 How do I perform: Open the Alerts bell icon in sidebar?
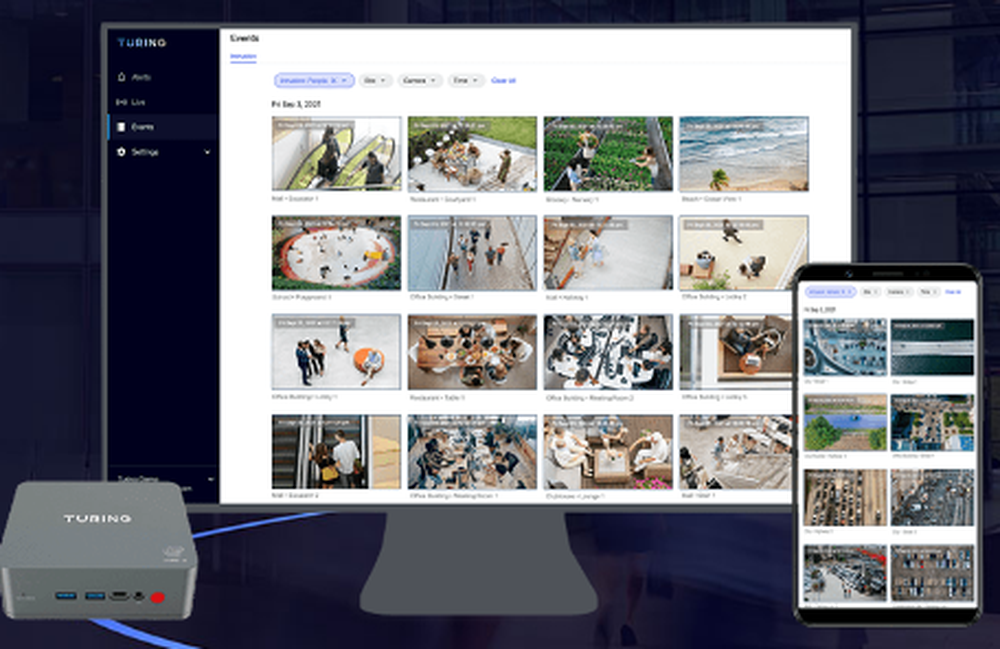[121, 77]
